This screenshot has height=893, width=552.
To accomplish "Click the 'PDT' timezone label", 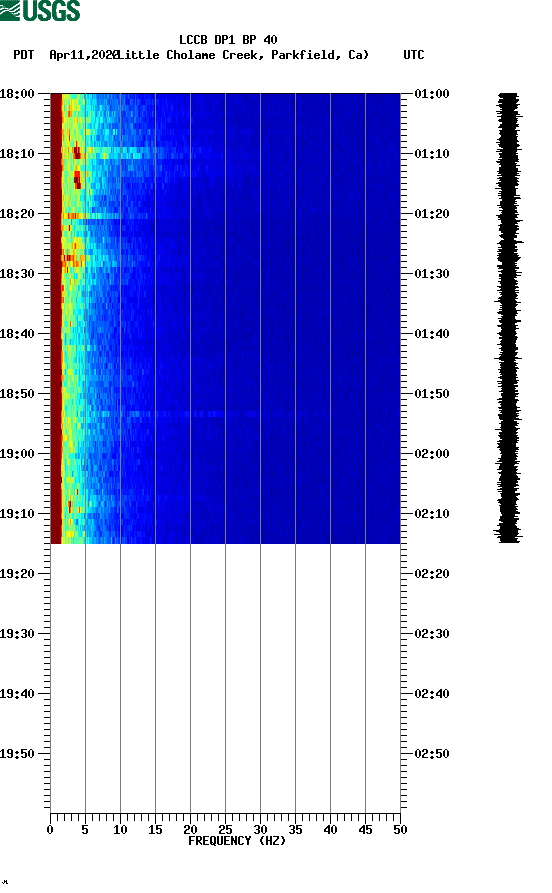I will point(24,55).
